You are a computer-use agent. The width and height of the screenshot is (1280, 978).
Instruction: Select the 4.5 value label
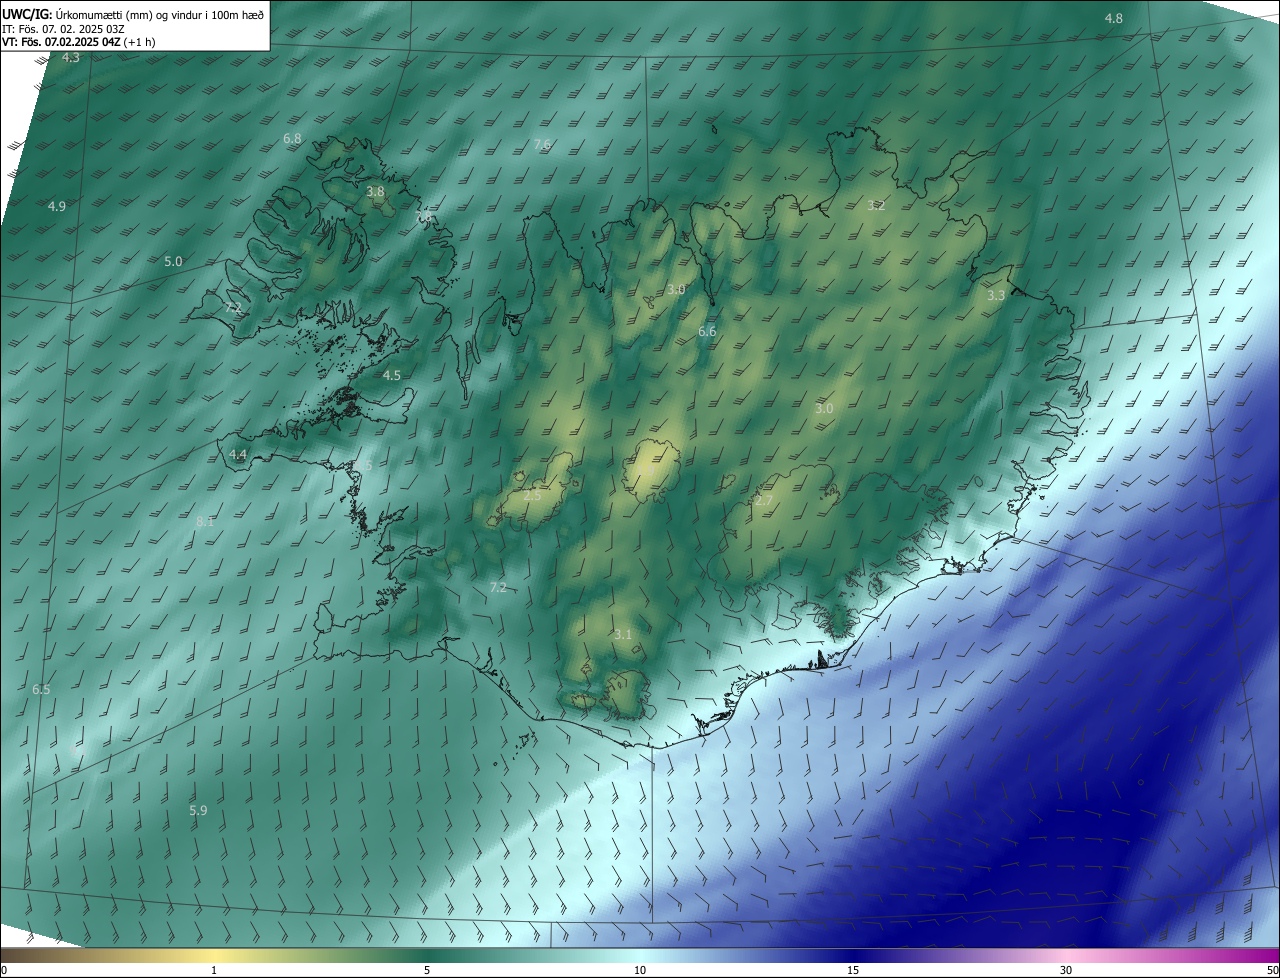(392, 376)
